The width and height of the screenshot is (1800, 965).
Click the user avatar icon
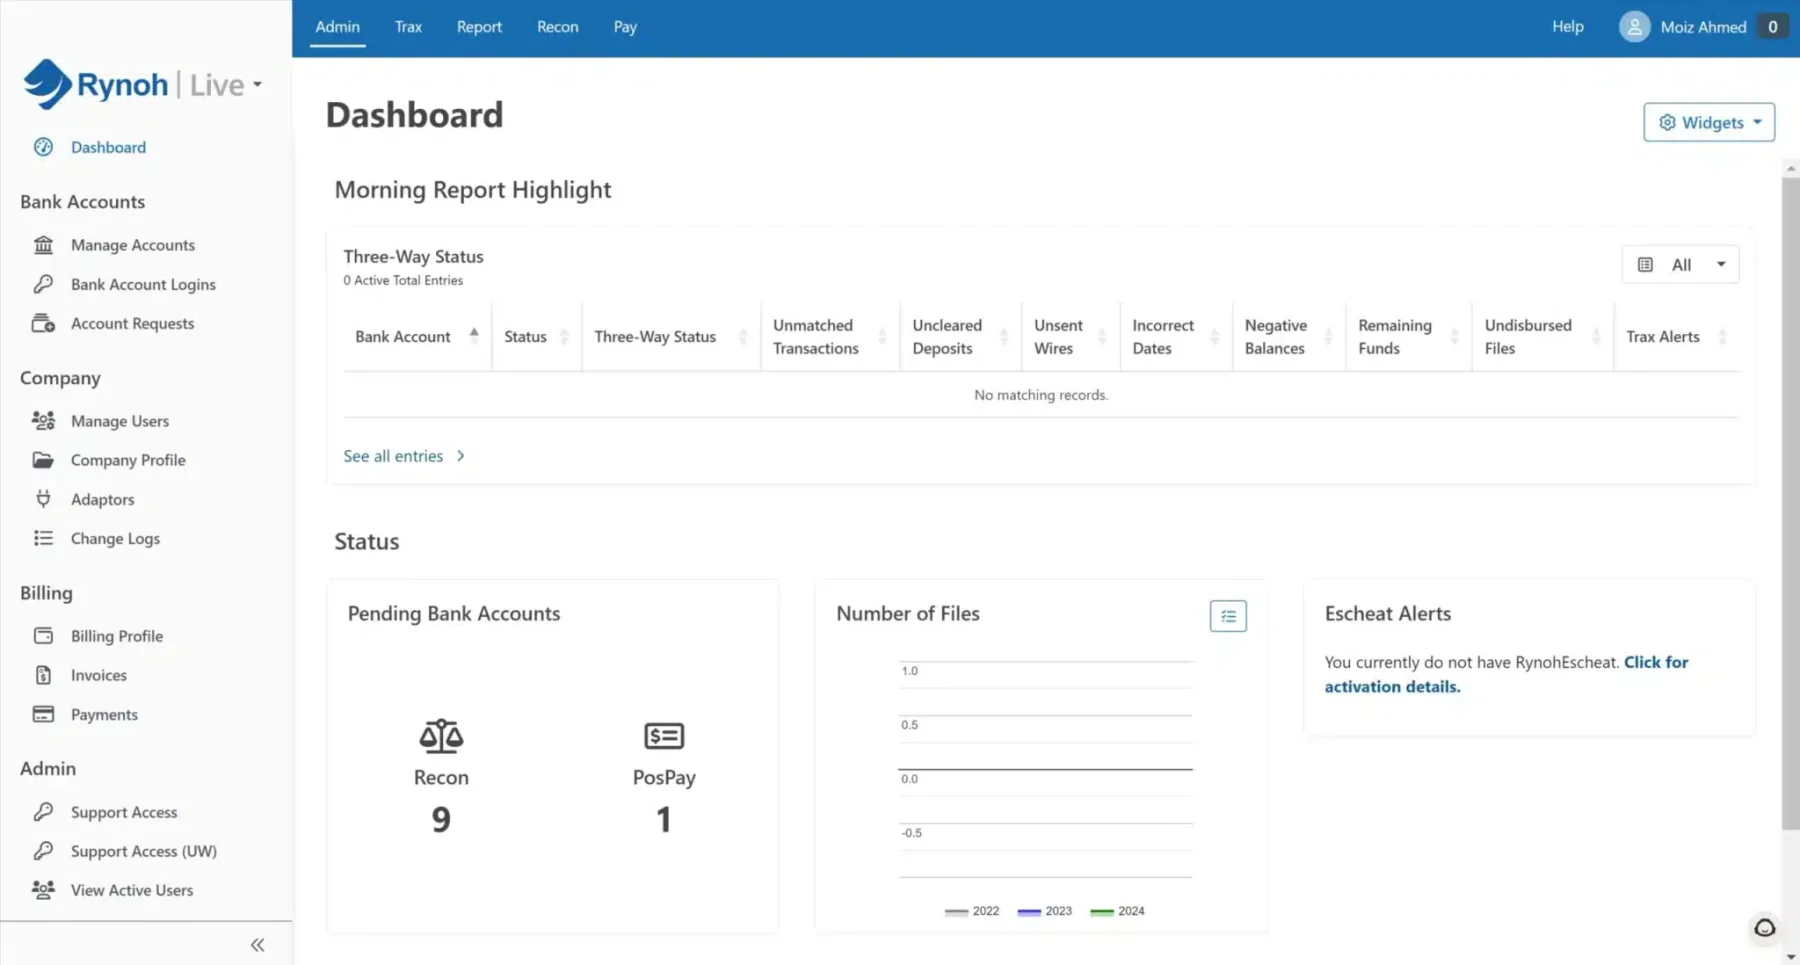(1634, 27)
